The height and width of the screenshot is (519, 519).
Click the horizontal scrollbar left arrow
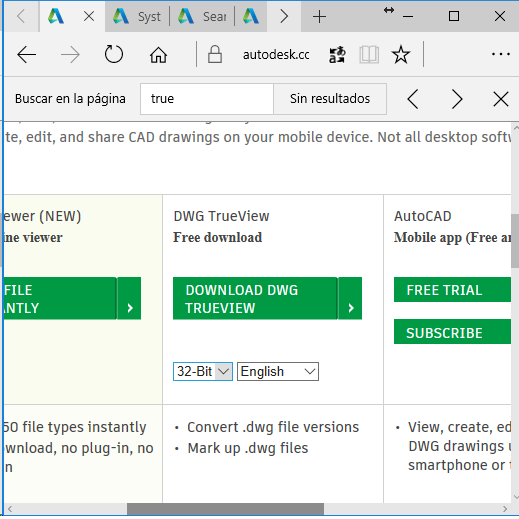pos(10,509)
